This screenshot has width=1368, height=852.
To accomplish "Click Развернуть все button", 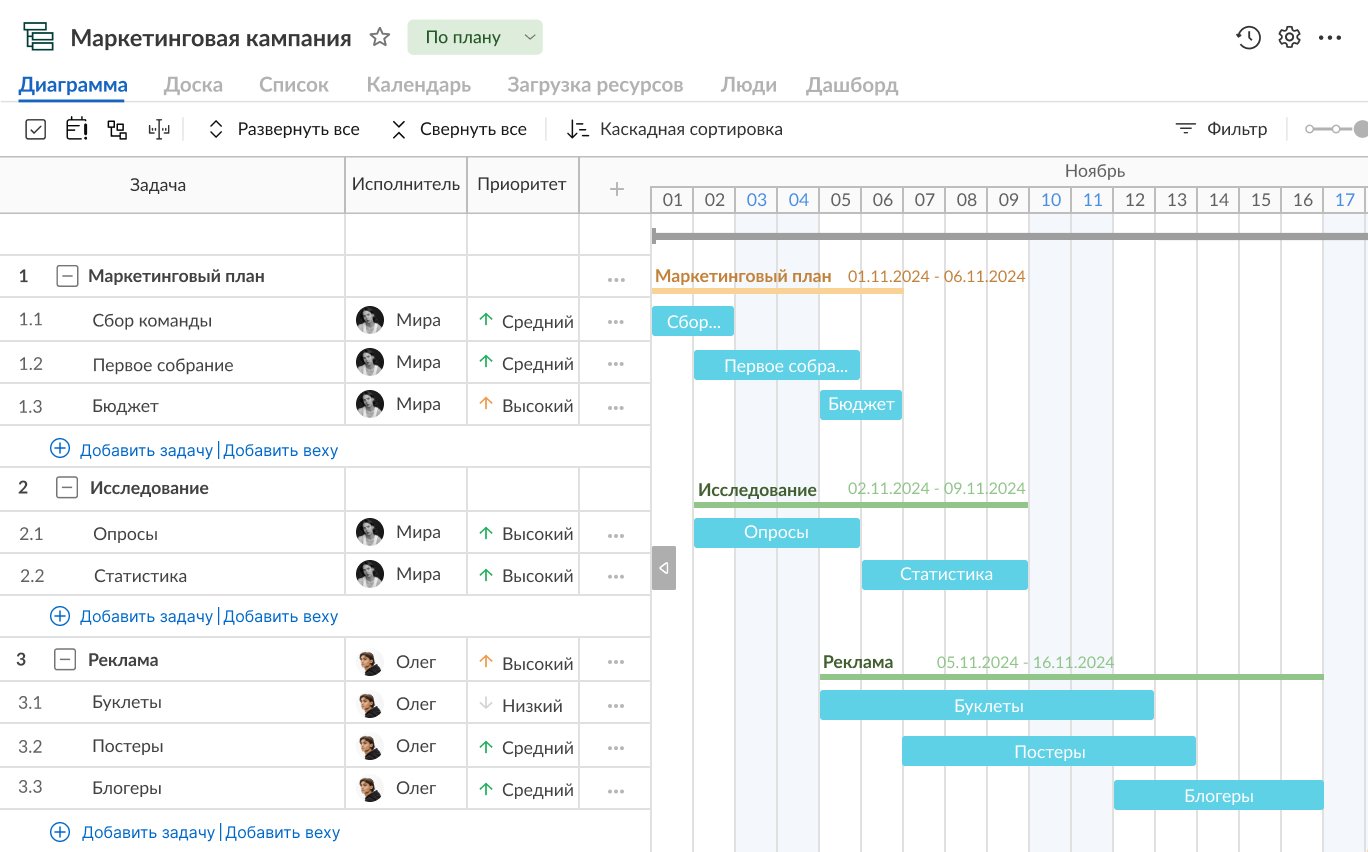I will [284, 129].
